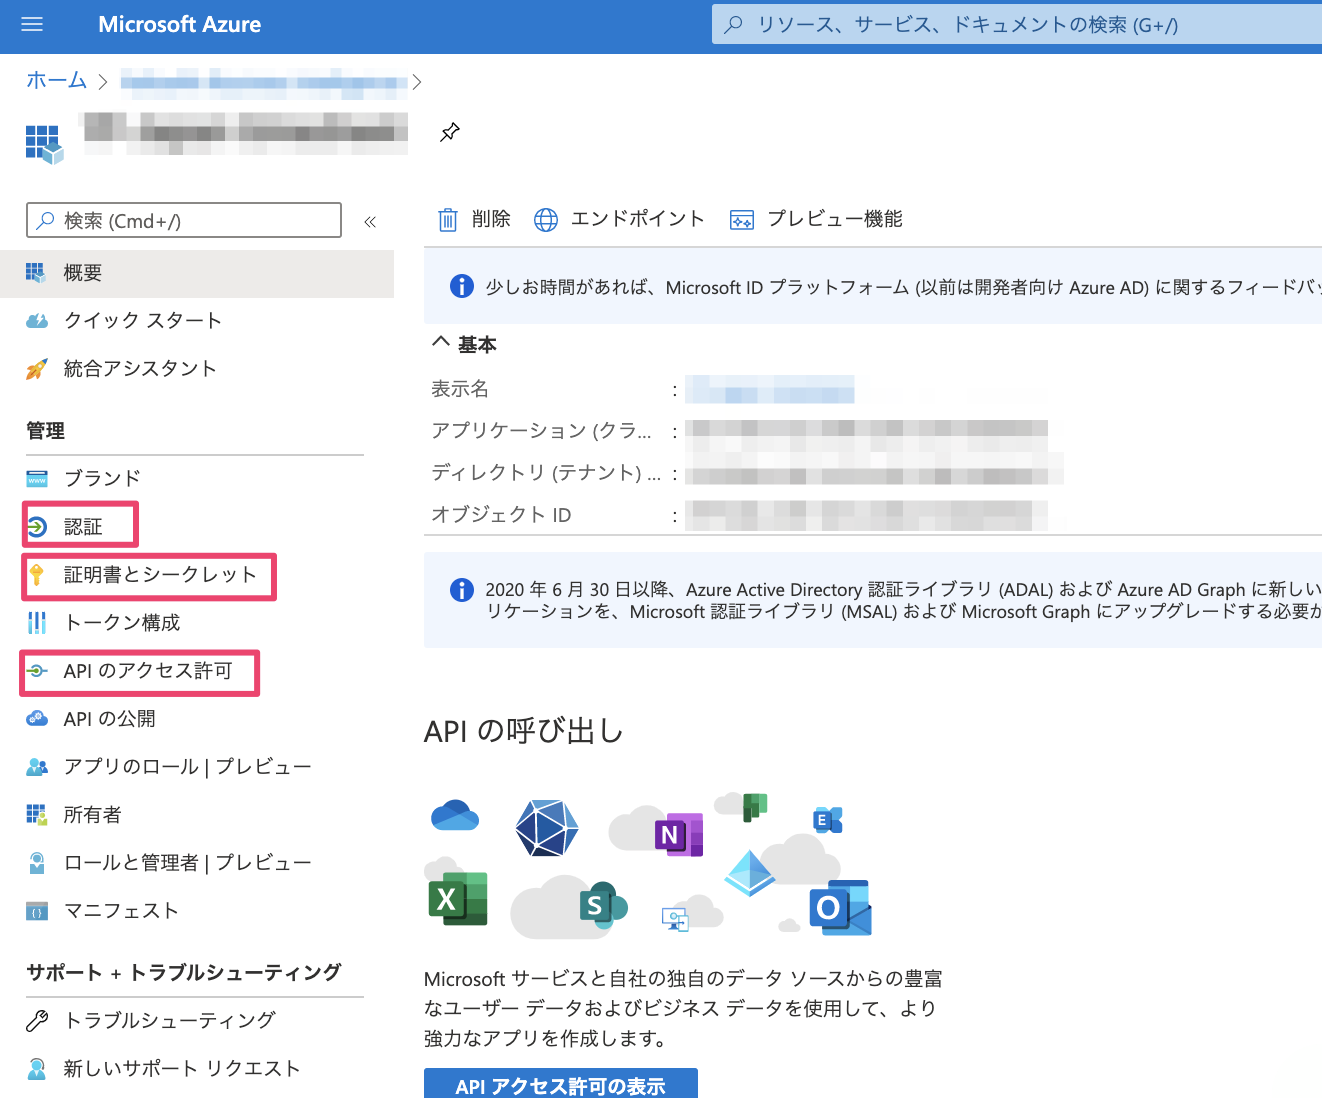This screenshot has width=1322, height=1098.
Task: Click the feedback banner text
Action: (903, 287)
